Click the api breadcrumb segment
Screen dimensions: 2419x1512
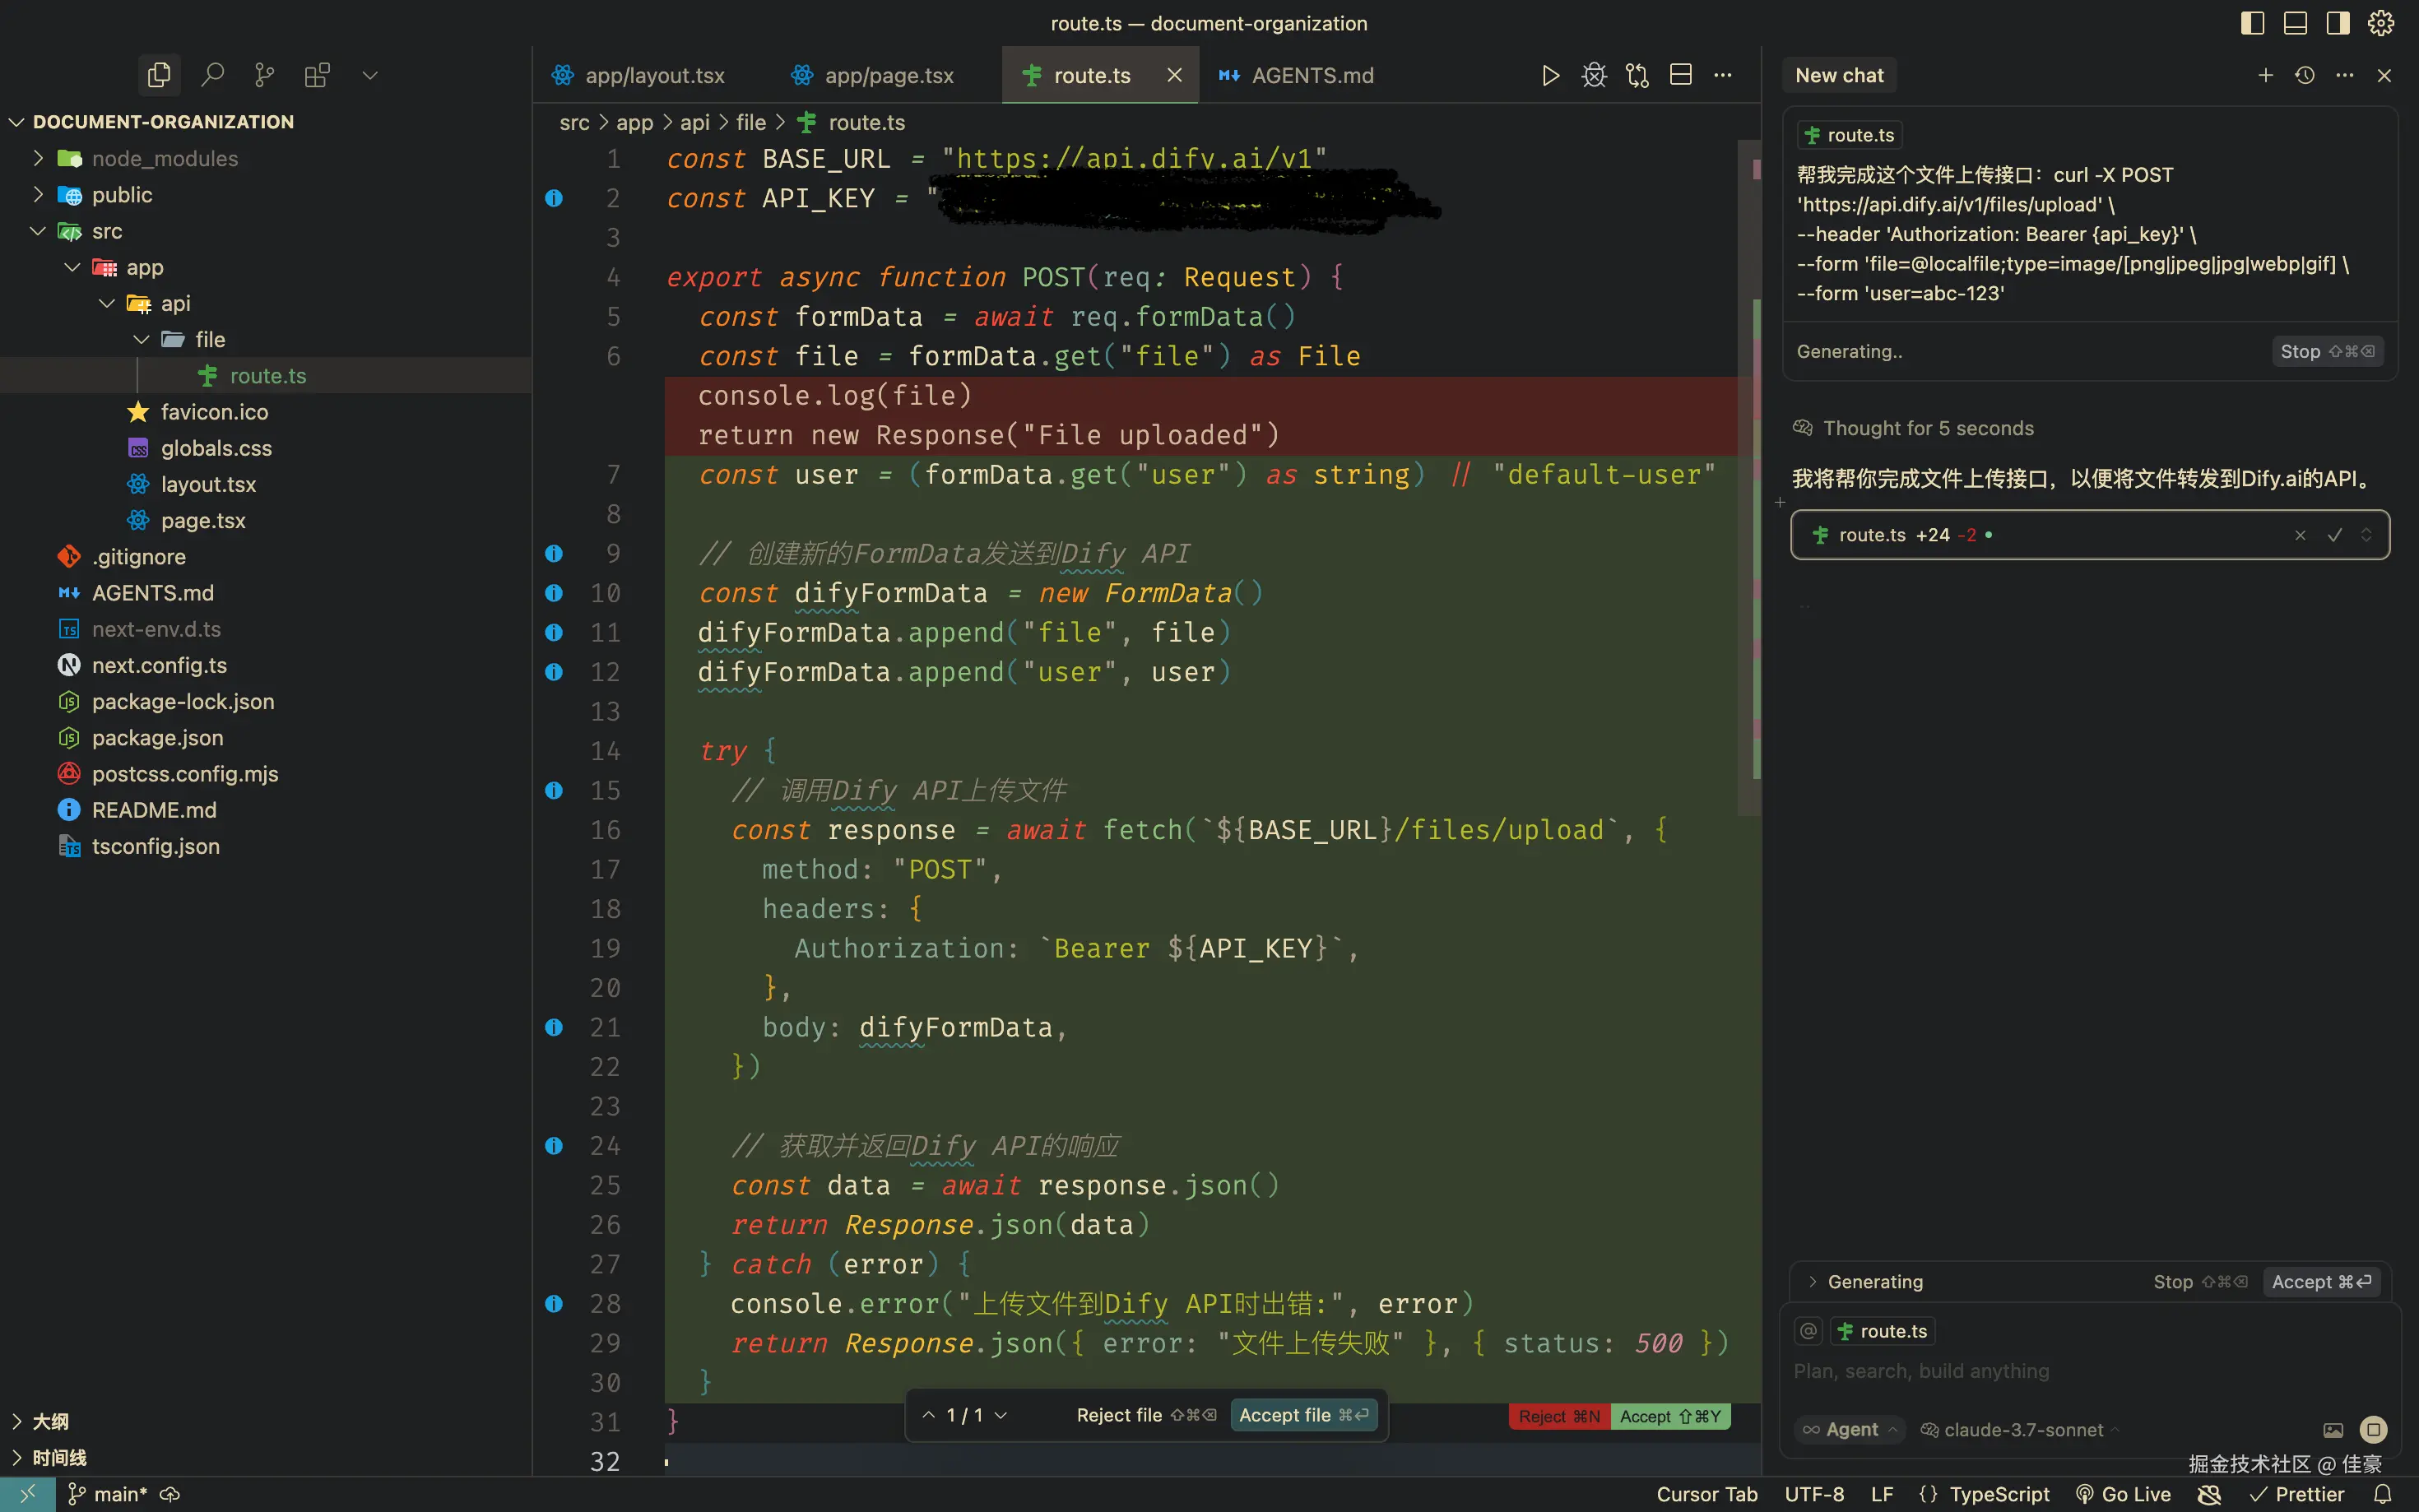pyautogui.click(x=695, y=122)
